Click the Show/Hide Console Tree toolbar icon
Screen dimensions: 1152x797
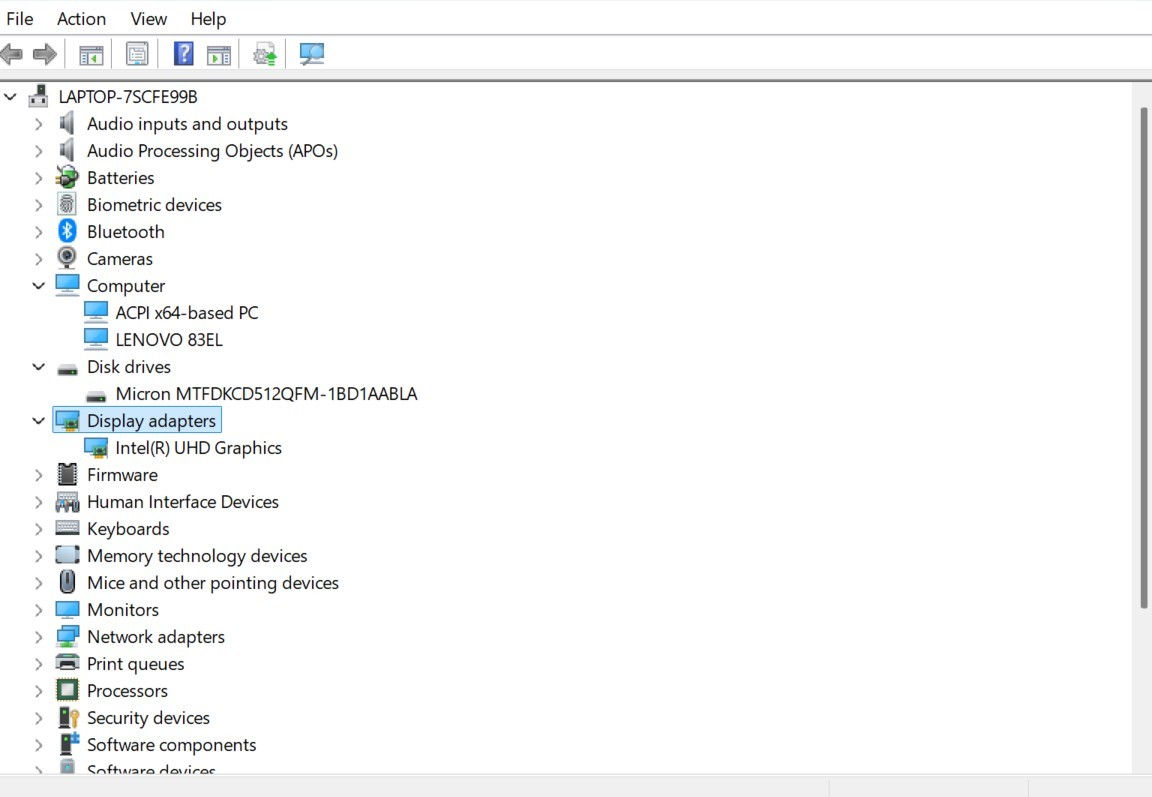click(91, 55)
